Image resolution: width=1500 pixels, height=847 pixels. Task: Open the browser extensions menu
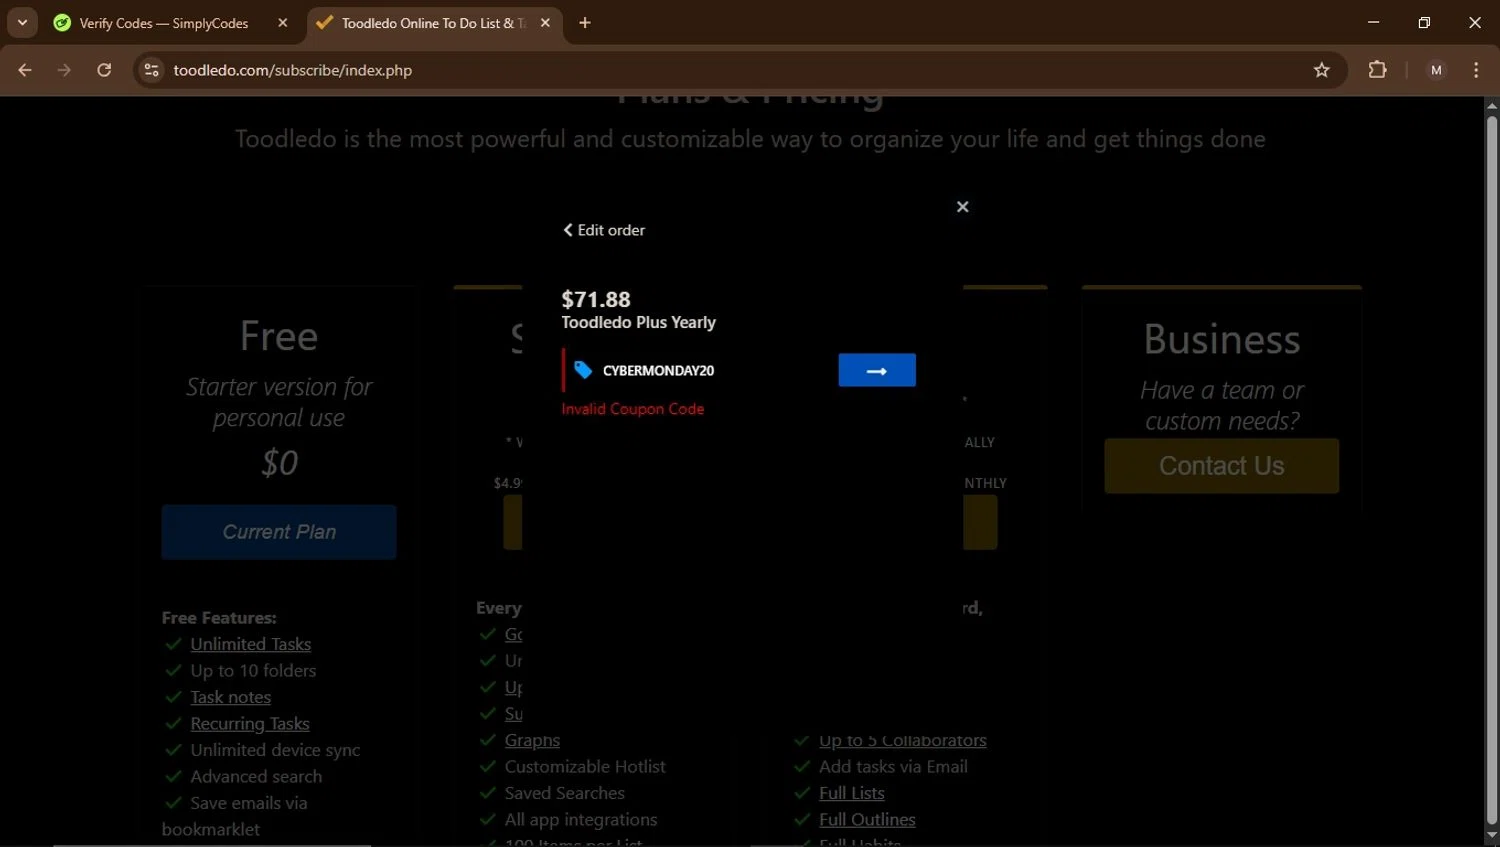coord(1377,70)
